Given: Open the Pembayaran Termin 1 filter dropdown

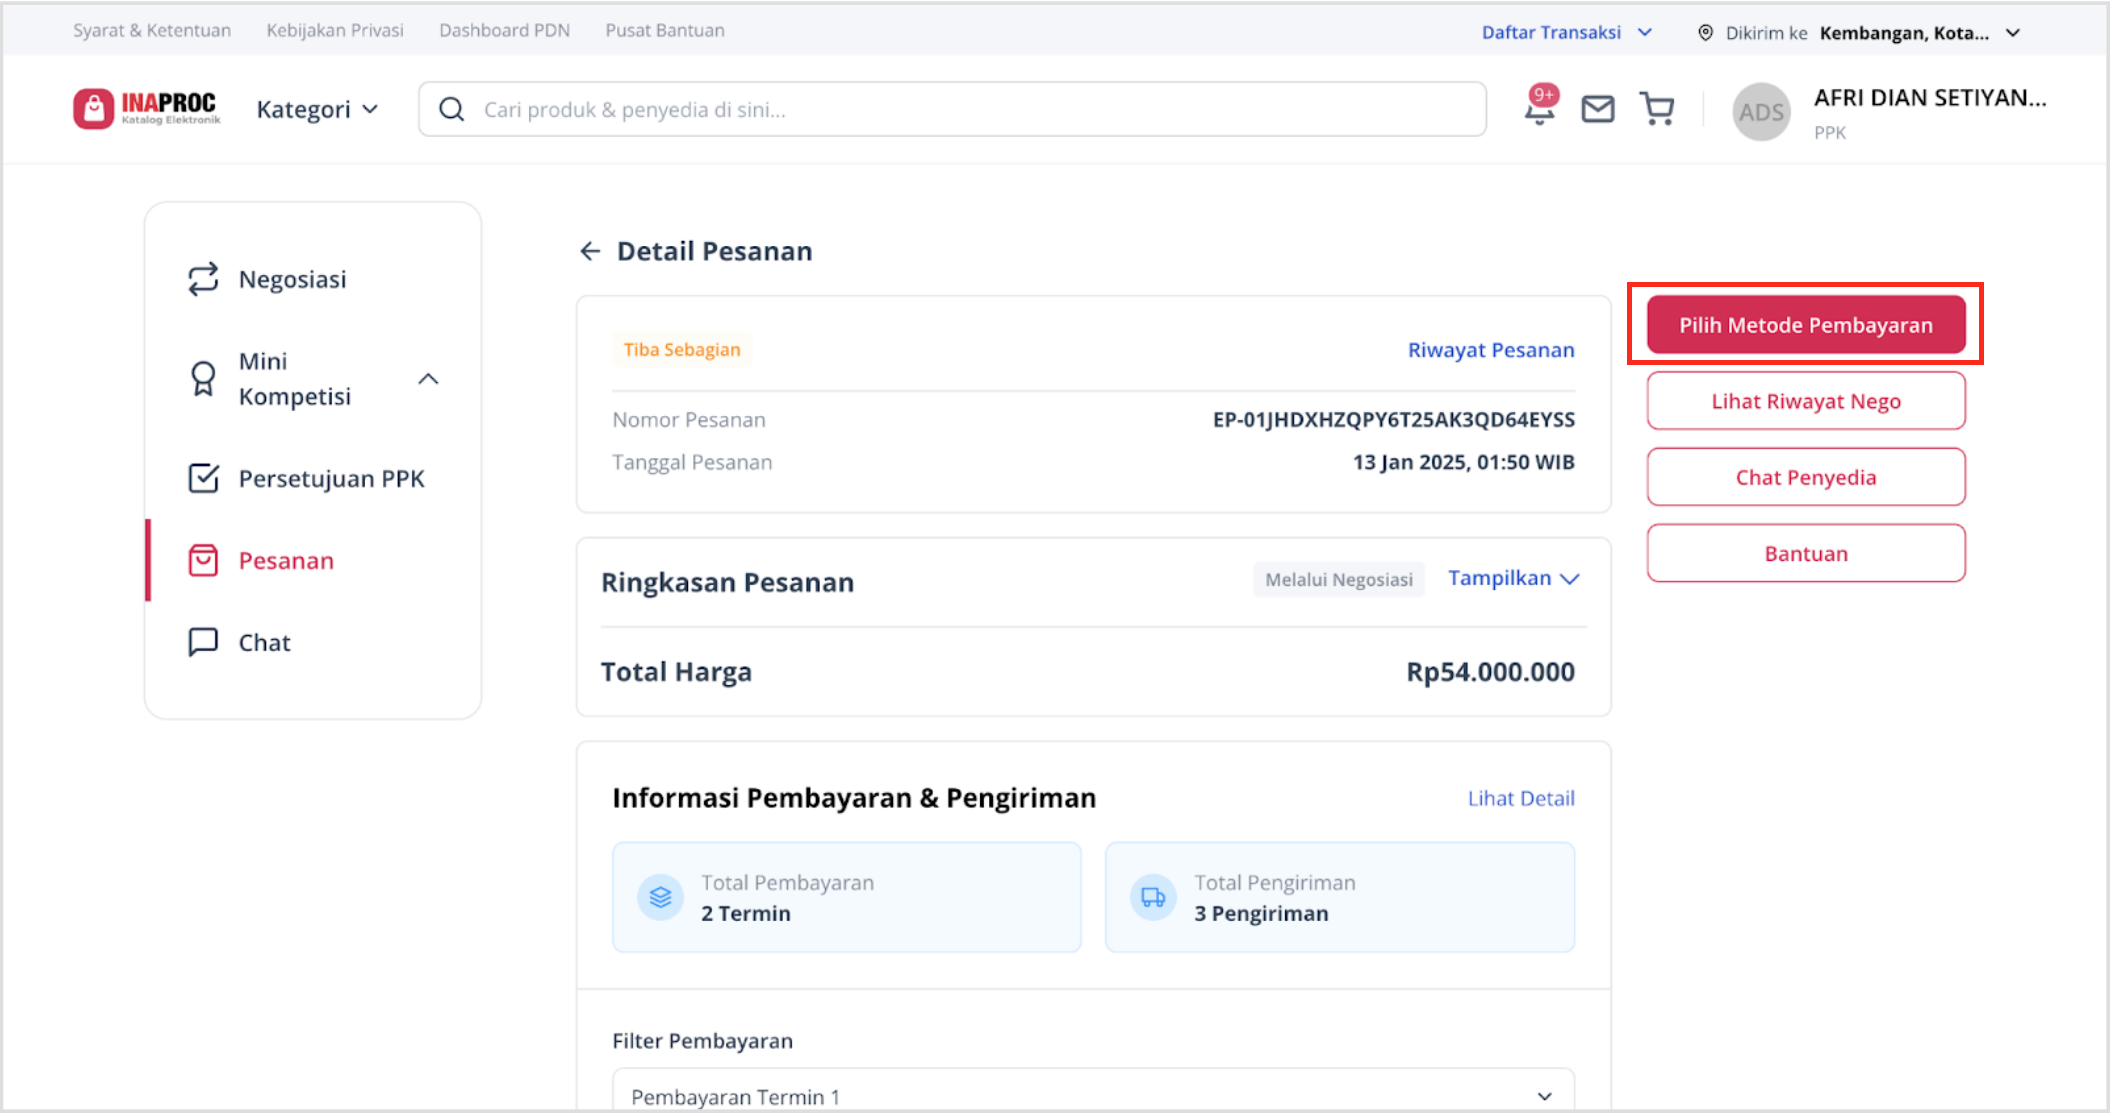Looking at the screenshot, I should (1093, 1093).
